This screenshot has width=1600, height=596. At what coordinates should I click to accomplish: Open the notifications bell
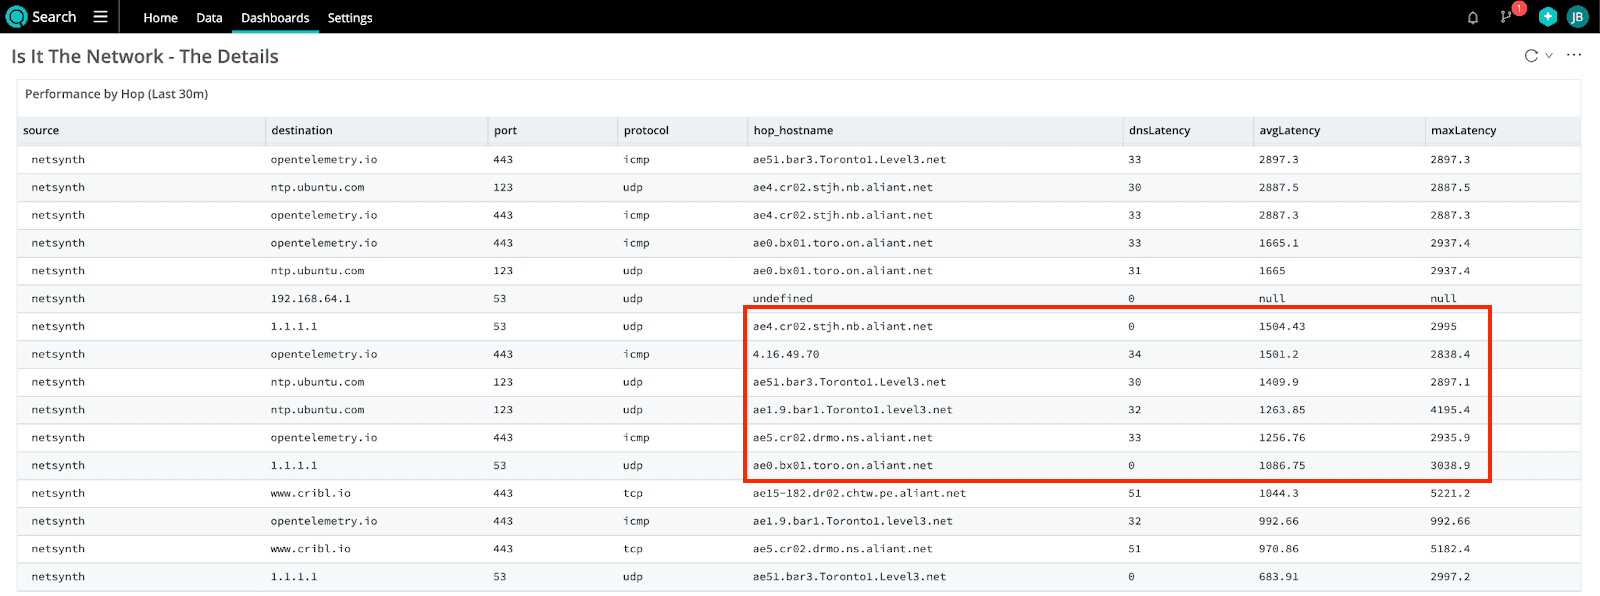(x=1472, y=17)
